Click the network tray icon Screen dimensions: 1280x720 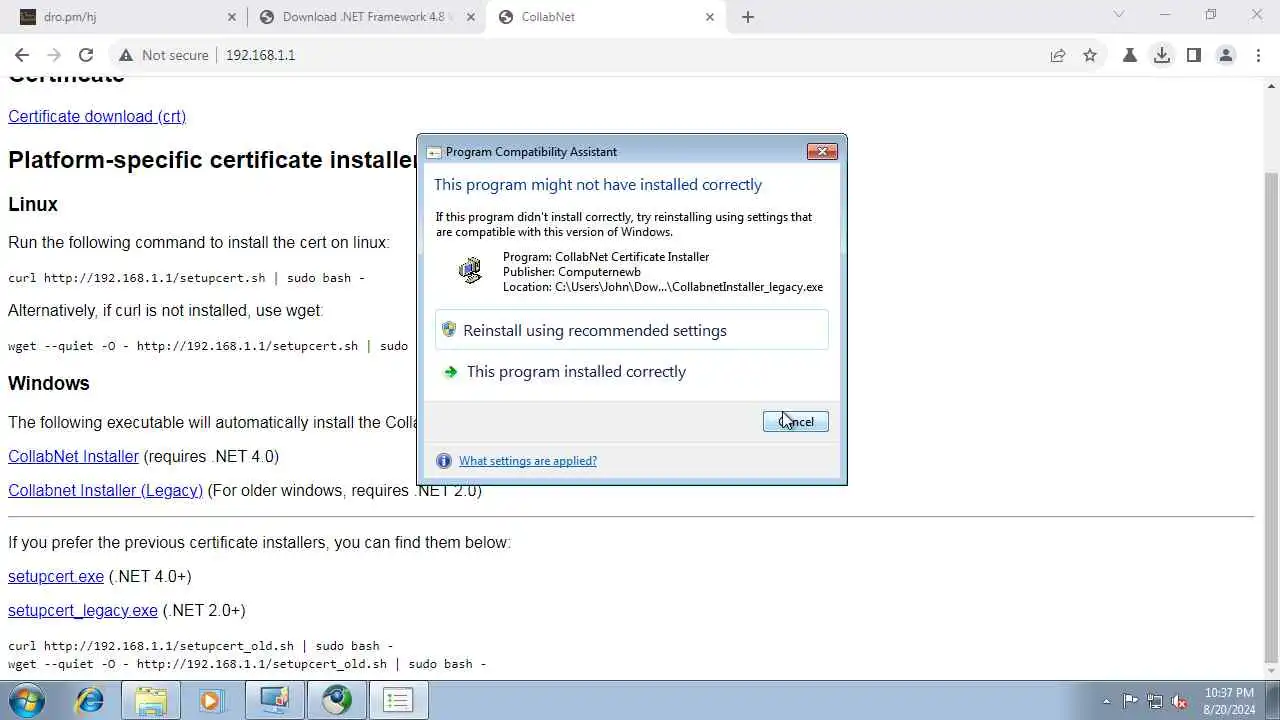(1155, 701)
